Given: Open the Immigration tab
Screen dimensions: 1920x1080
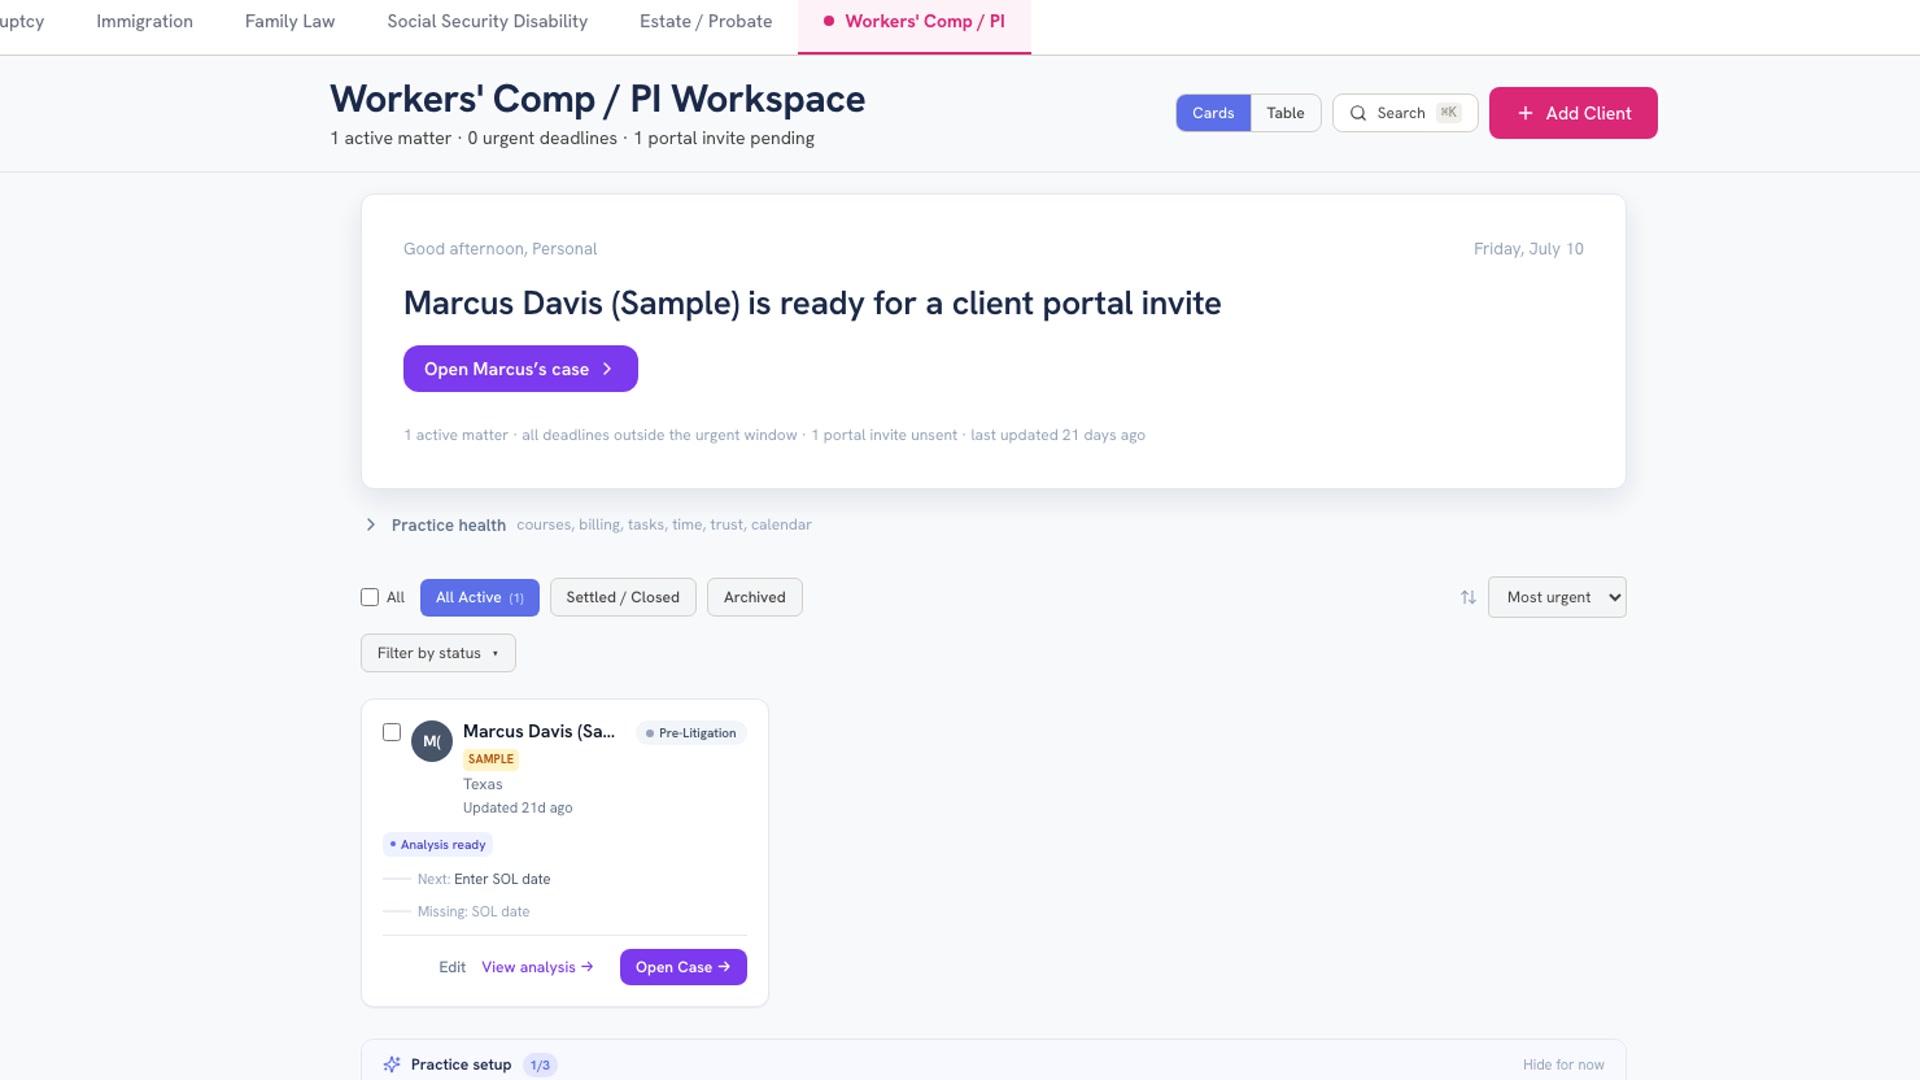Looking at the screenshot, I should point(145,21).
